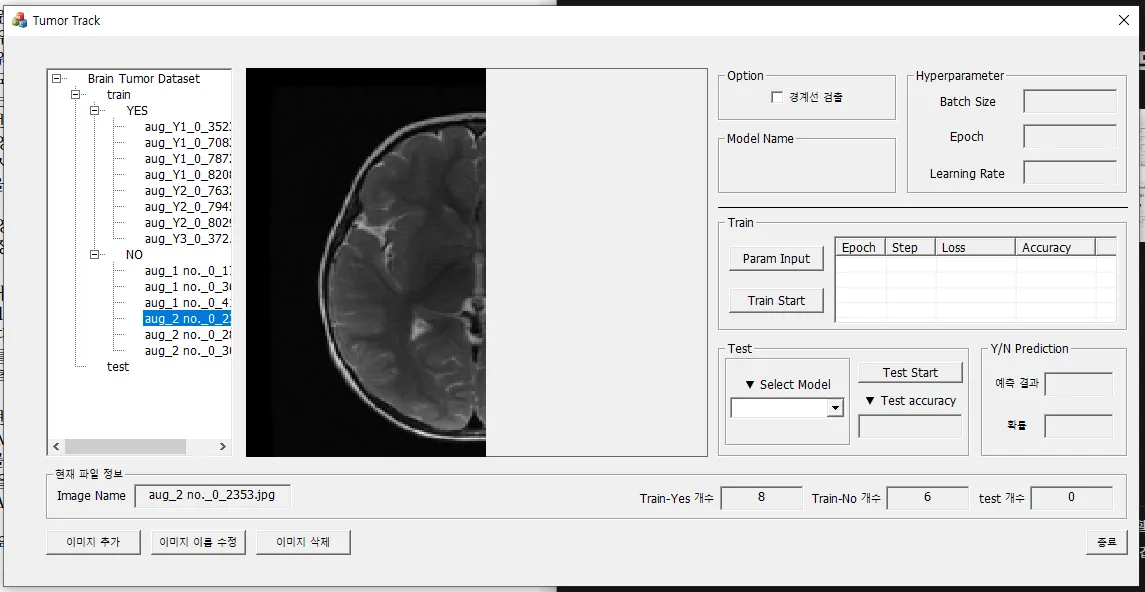1145x592 pixels.
Task: Collapse the train folder node
Action: coord(75,94)
